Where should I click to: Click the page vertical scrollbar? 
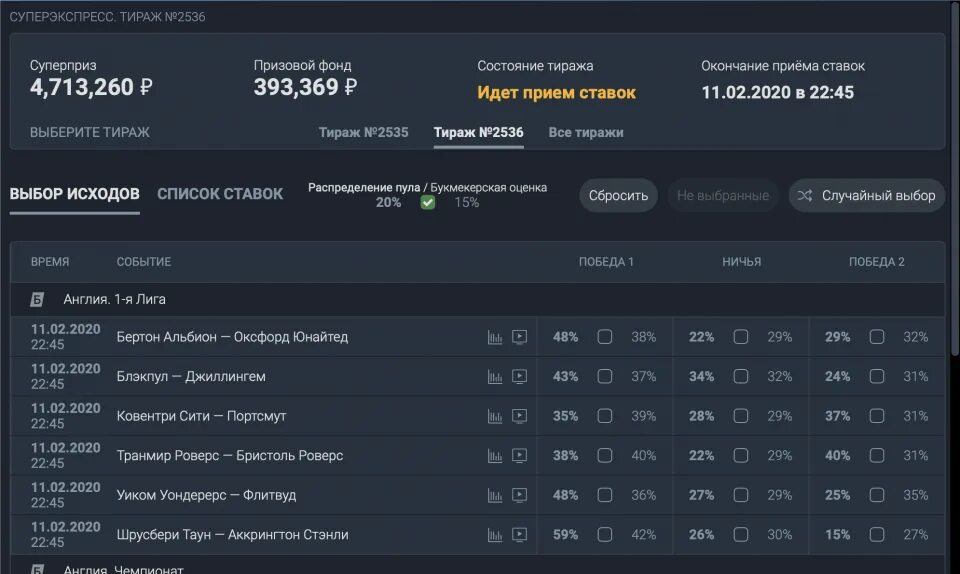(955, 177)
